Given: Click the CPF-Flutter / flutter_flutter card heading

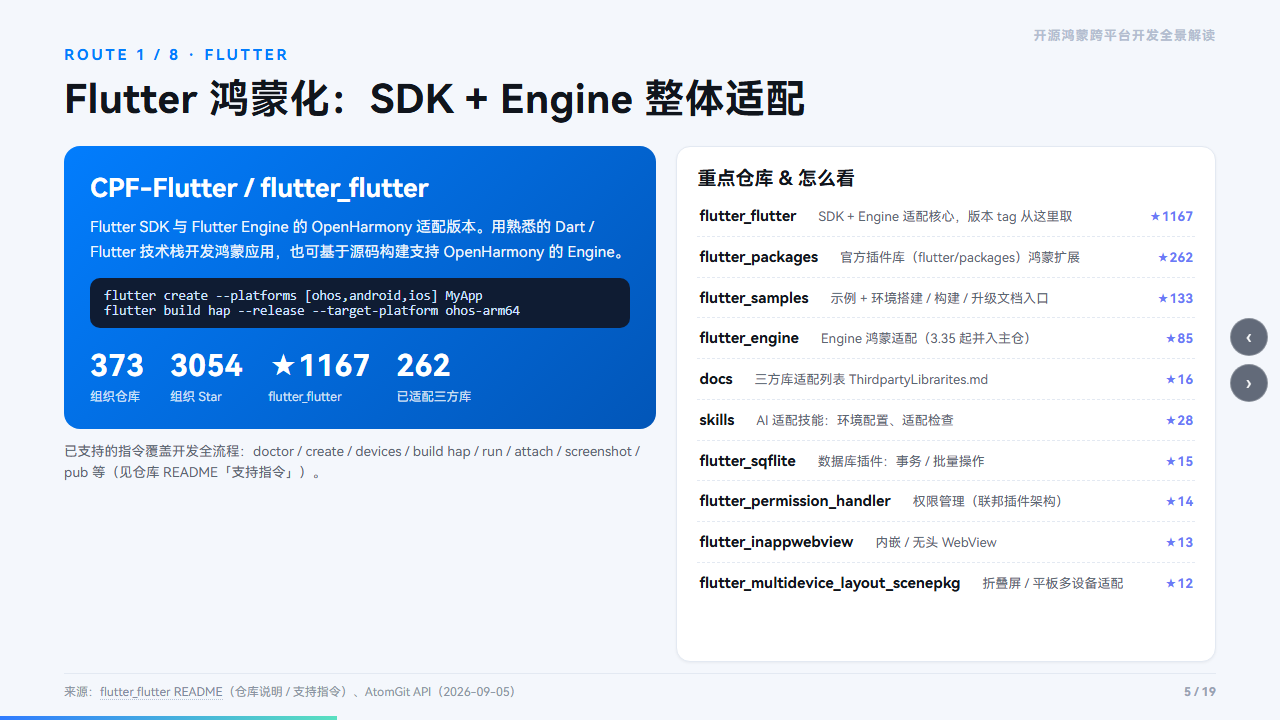Looking at the screenshot, I should click(x=259, y=188).
